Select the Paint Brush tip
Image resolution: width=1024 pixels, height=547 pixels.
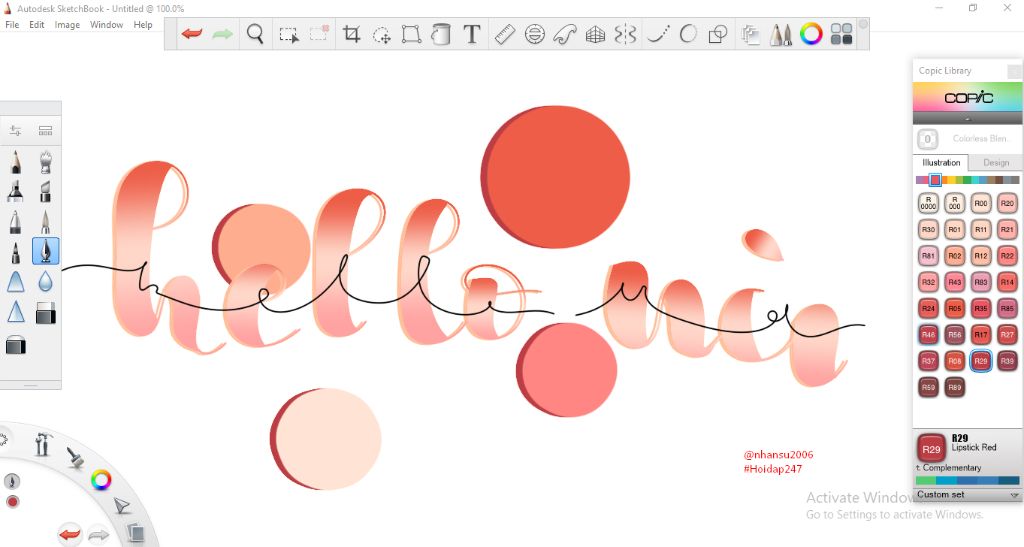click(45, 221)
